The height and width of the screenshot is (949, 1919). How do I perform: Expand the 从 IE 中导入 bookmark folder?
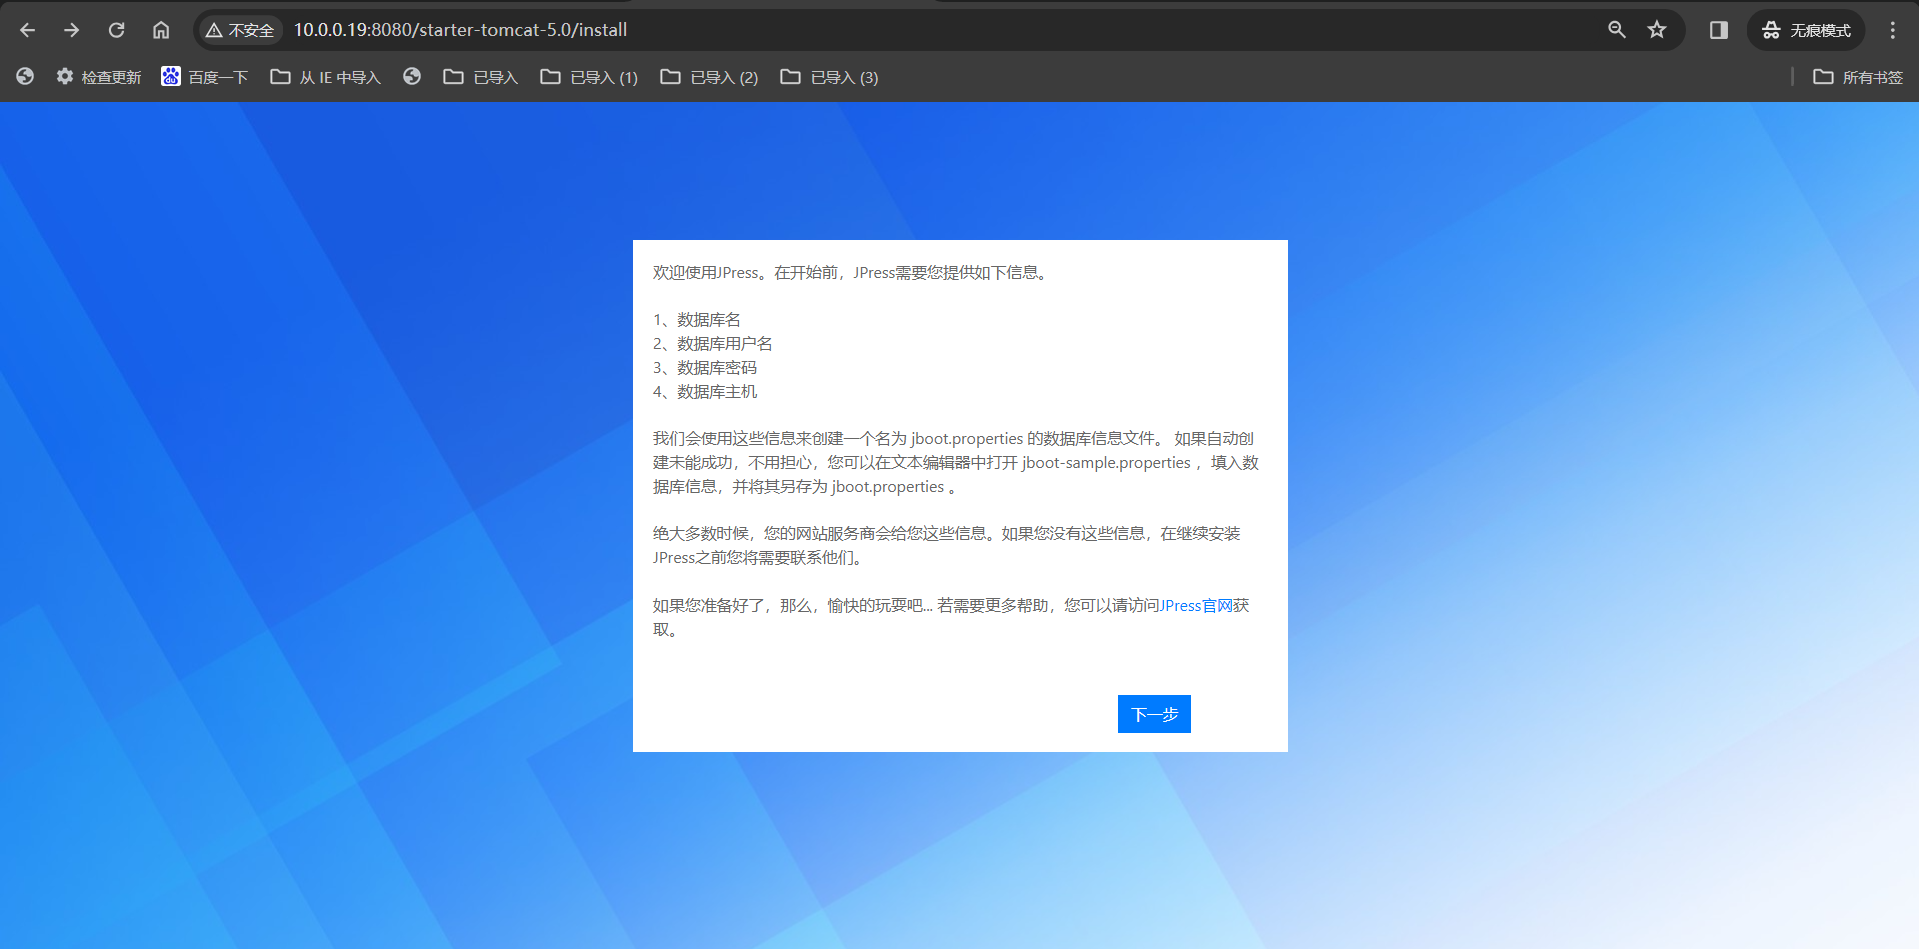click(326, 77)
